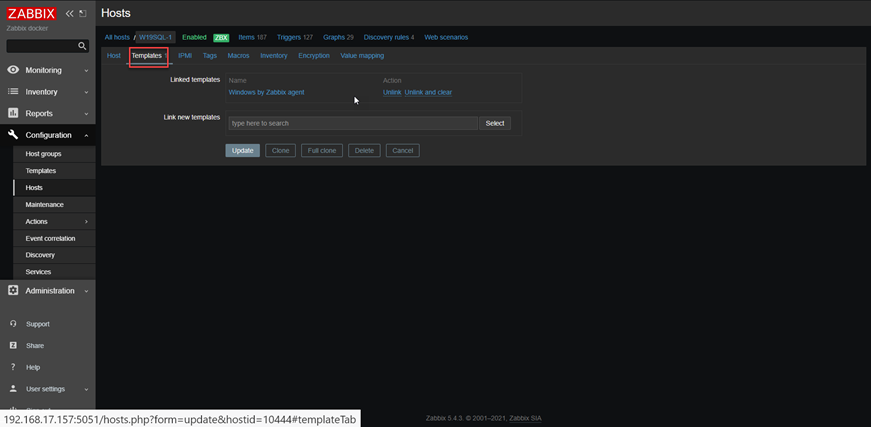Click the Select templates button
The width and height of the screenshot is (871, 427).
[x=495, y=123]
